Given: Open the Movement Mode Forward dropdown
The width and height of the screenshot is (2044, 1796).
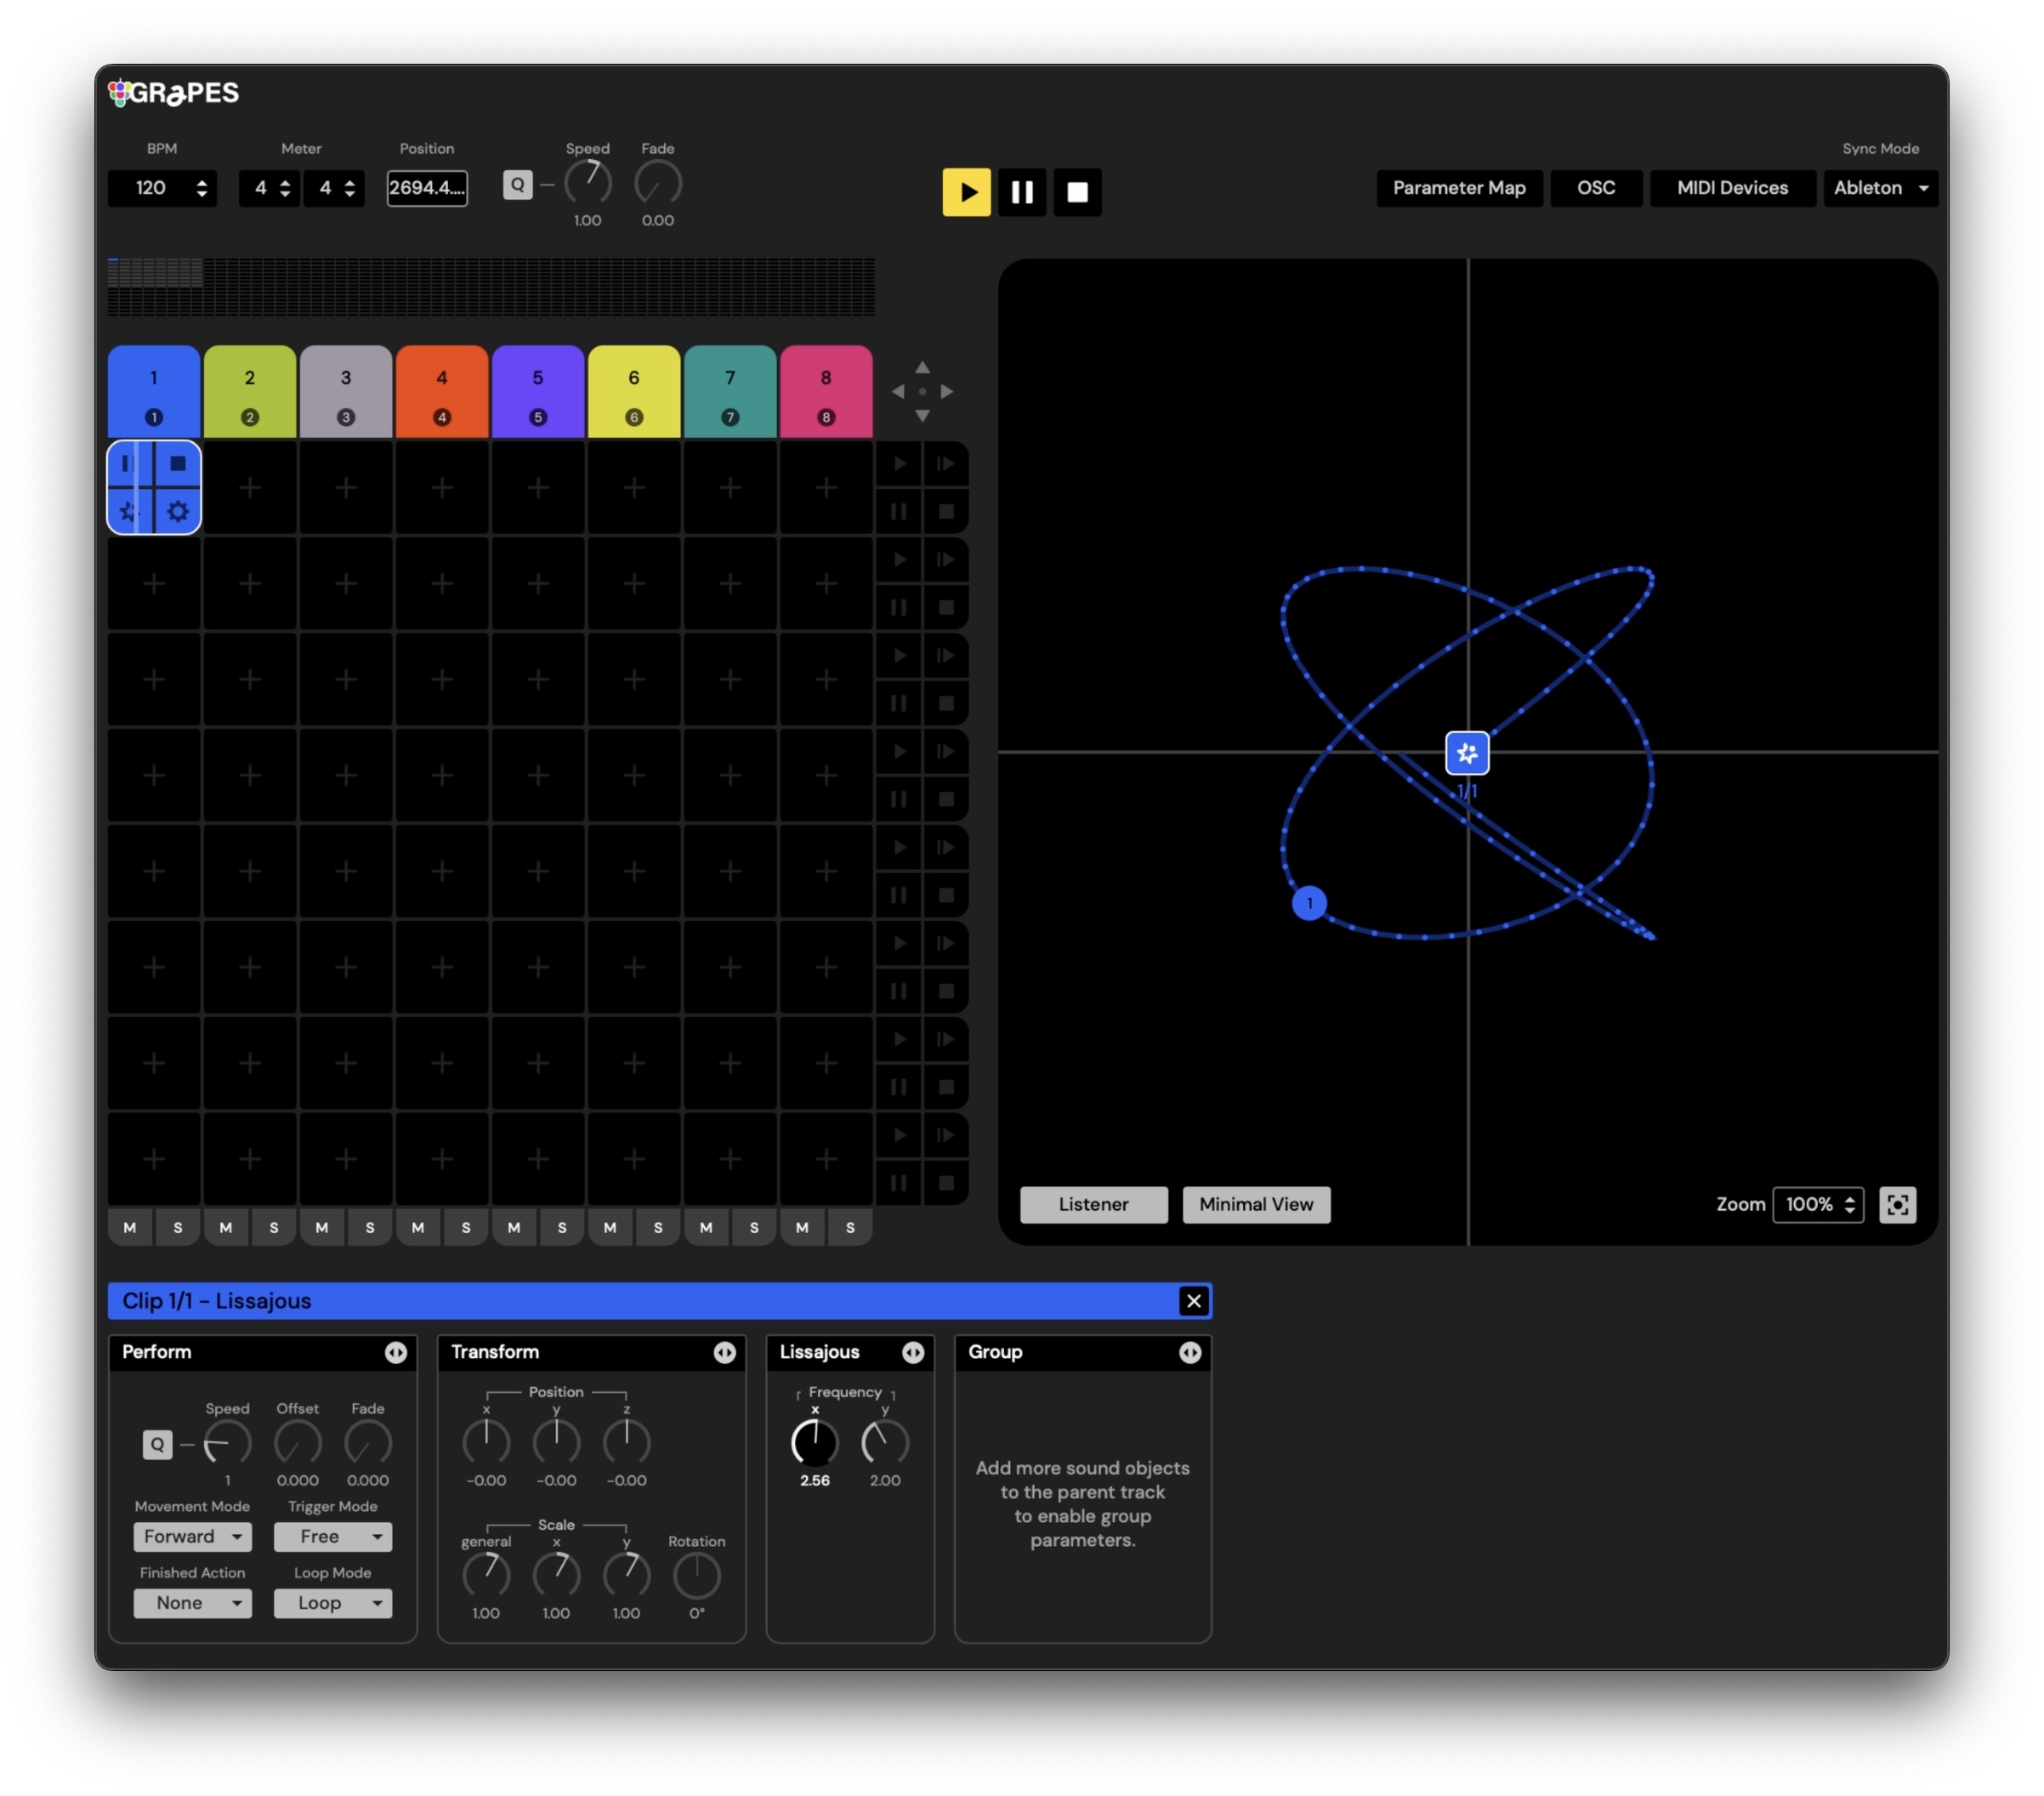Looking at the screenshot, I should tap(192, 1536).
